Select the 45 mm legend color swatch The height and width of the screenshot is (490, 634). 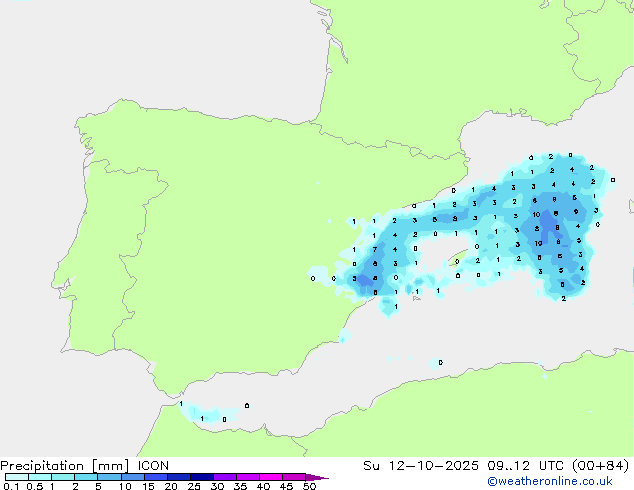coord(294,477)
